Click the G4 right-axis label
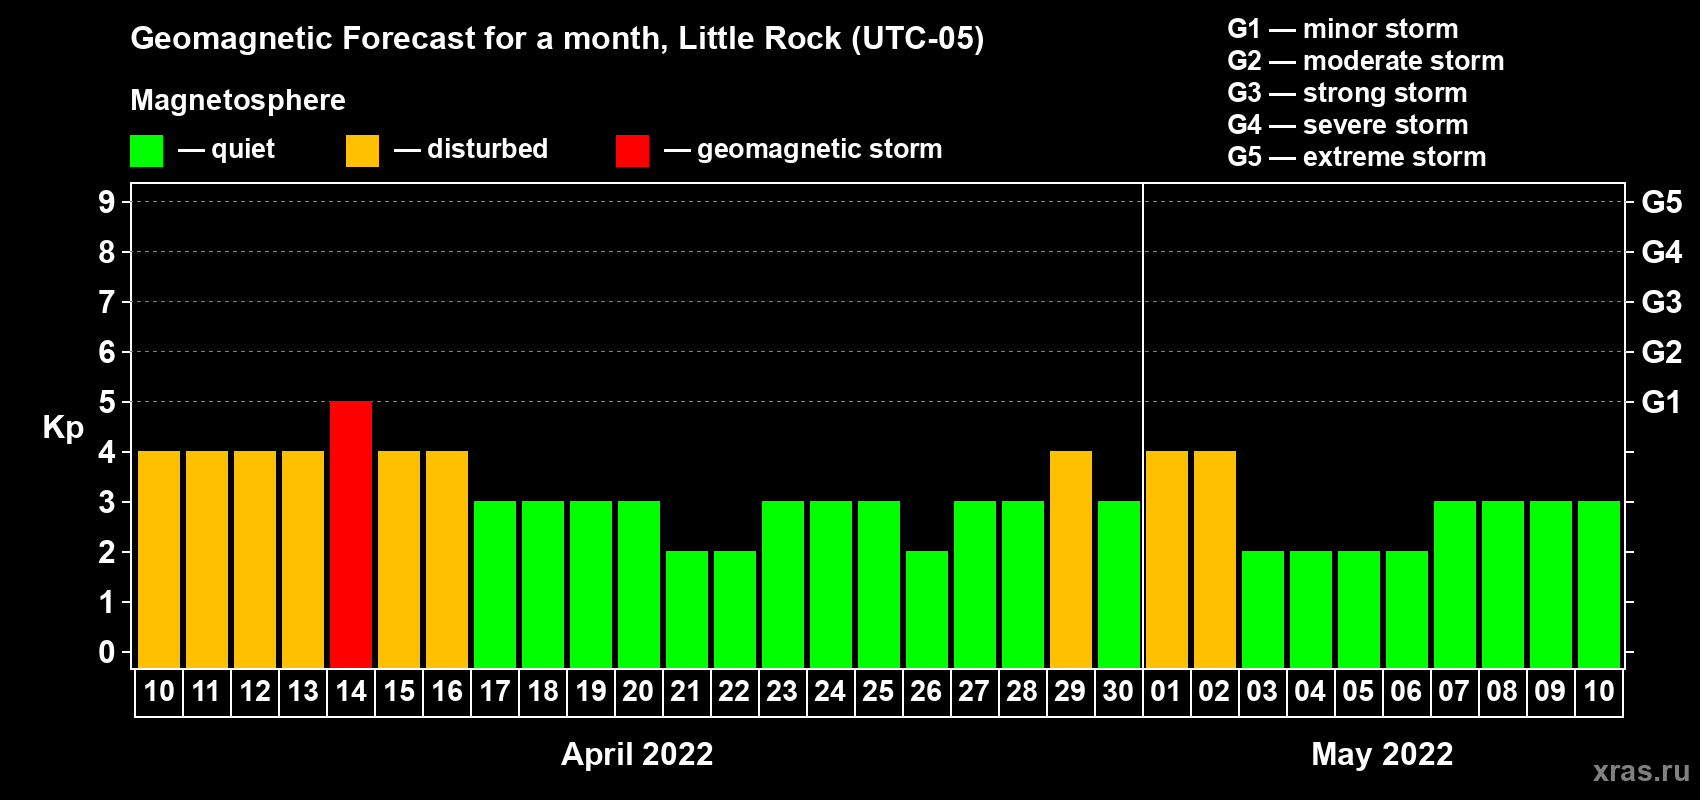This screenshot has height=800, width=1700. pyautogui.click(x=1662, y=252)
